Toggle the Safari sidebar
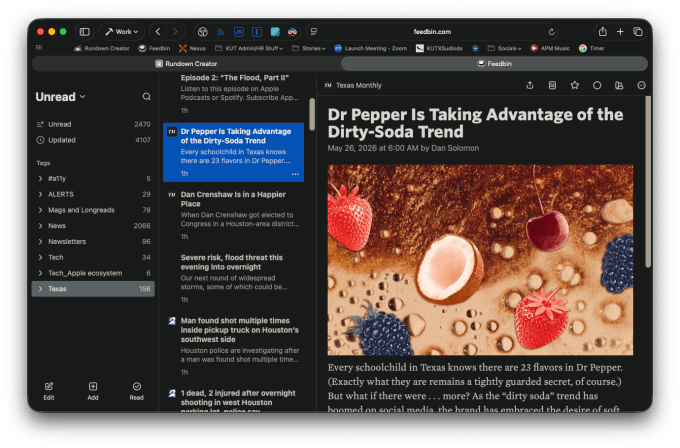The width and height of the screenshot is (680, 448). click(85, 32)
